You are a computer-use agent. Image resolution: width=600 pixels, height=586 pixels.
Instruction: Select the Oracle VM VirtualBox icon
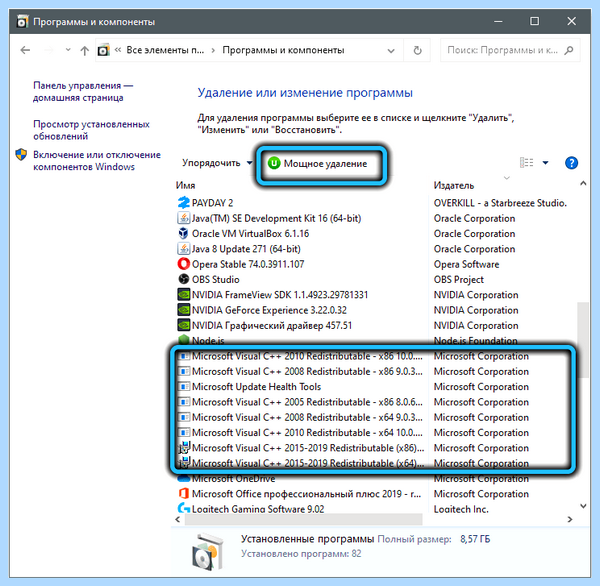pyautogui.click(x=184, y=233)
